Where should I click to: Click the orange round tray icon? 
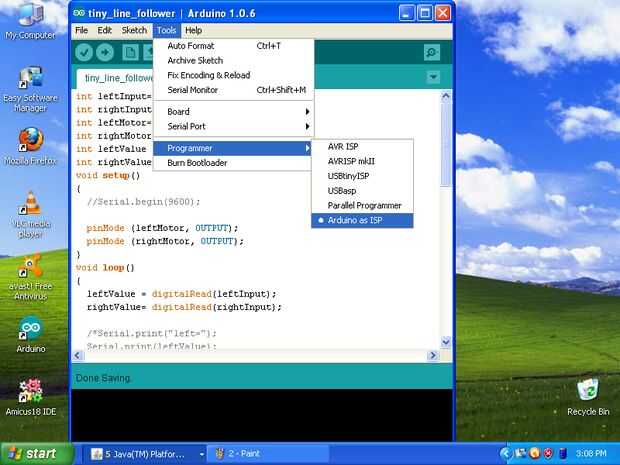pos(534,453)
